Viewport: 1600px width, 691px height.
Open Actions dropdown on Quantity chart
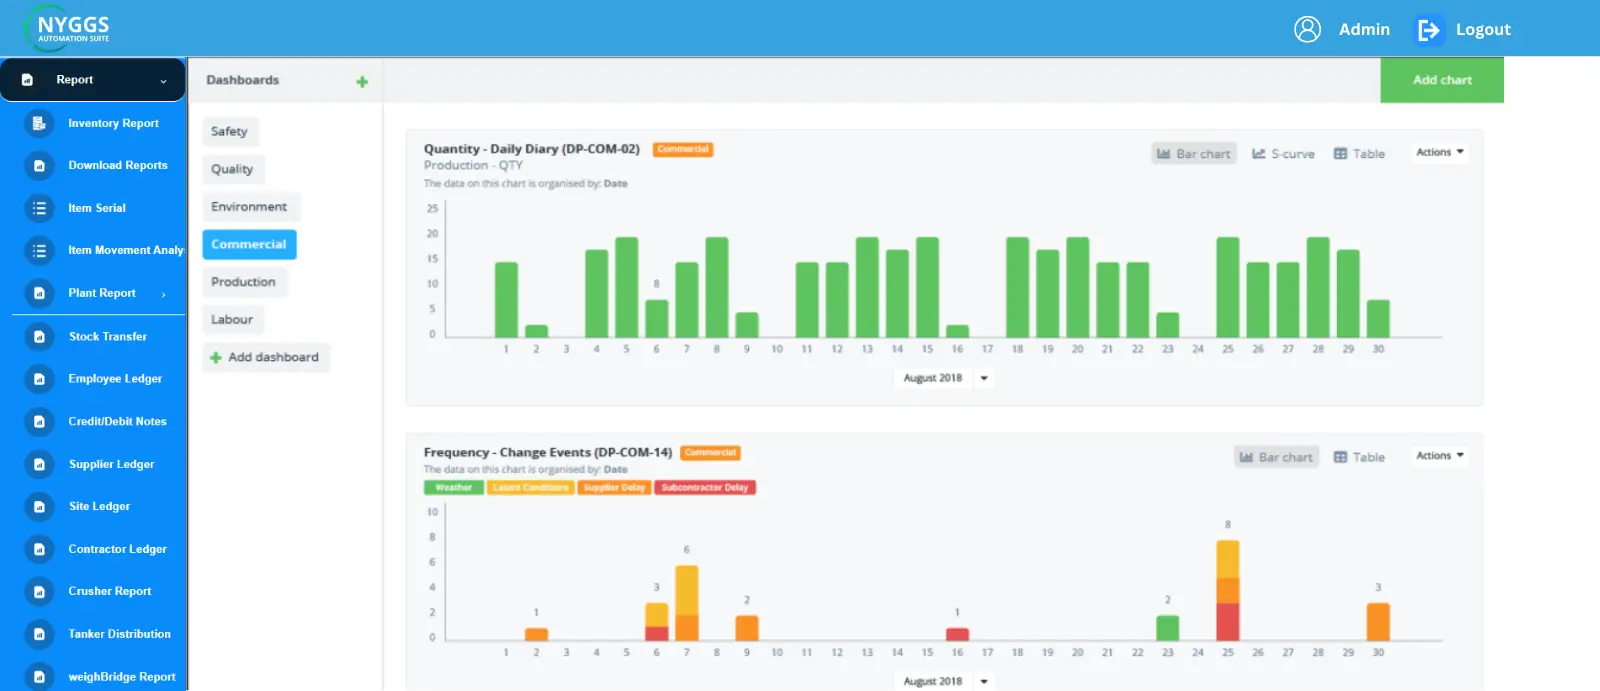tap(1440, 152)
